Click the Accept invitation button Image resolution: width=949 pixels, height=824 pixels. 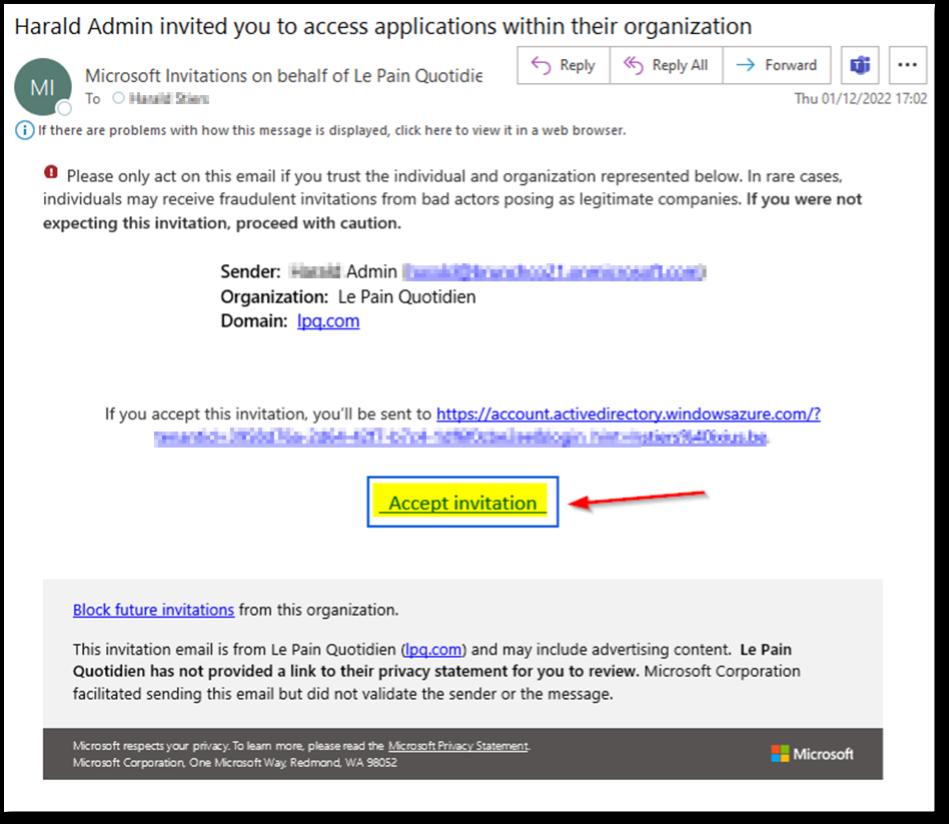[462, 502]
